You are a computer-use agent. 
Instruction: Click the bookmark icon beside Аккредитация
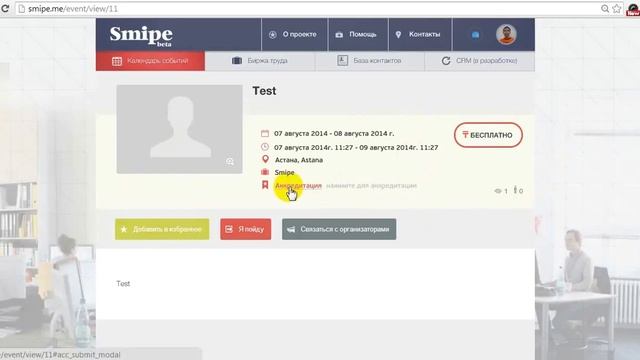click(x=265, y=185)
